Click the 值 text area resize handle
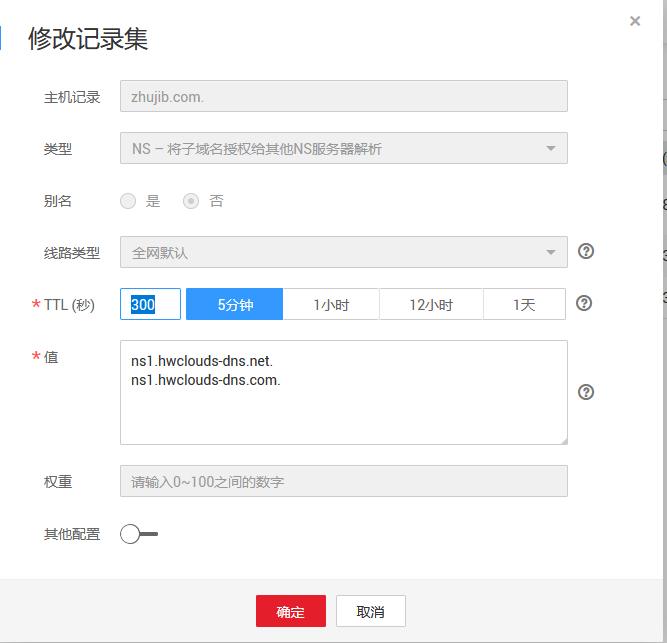 (x=563, y=439)
